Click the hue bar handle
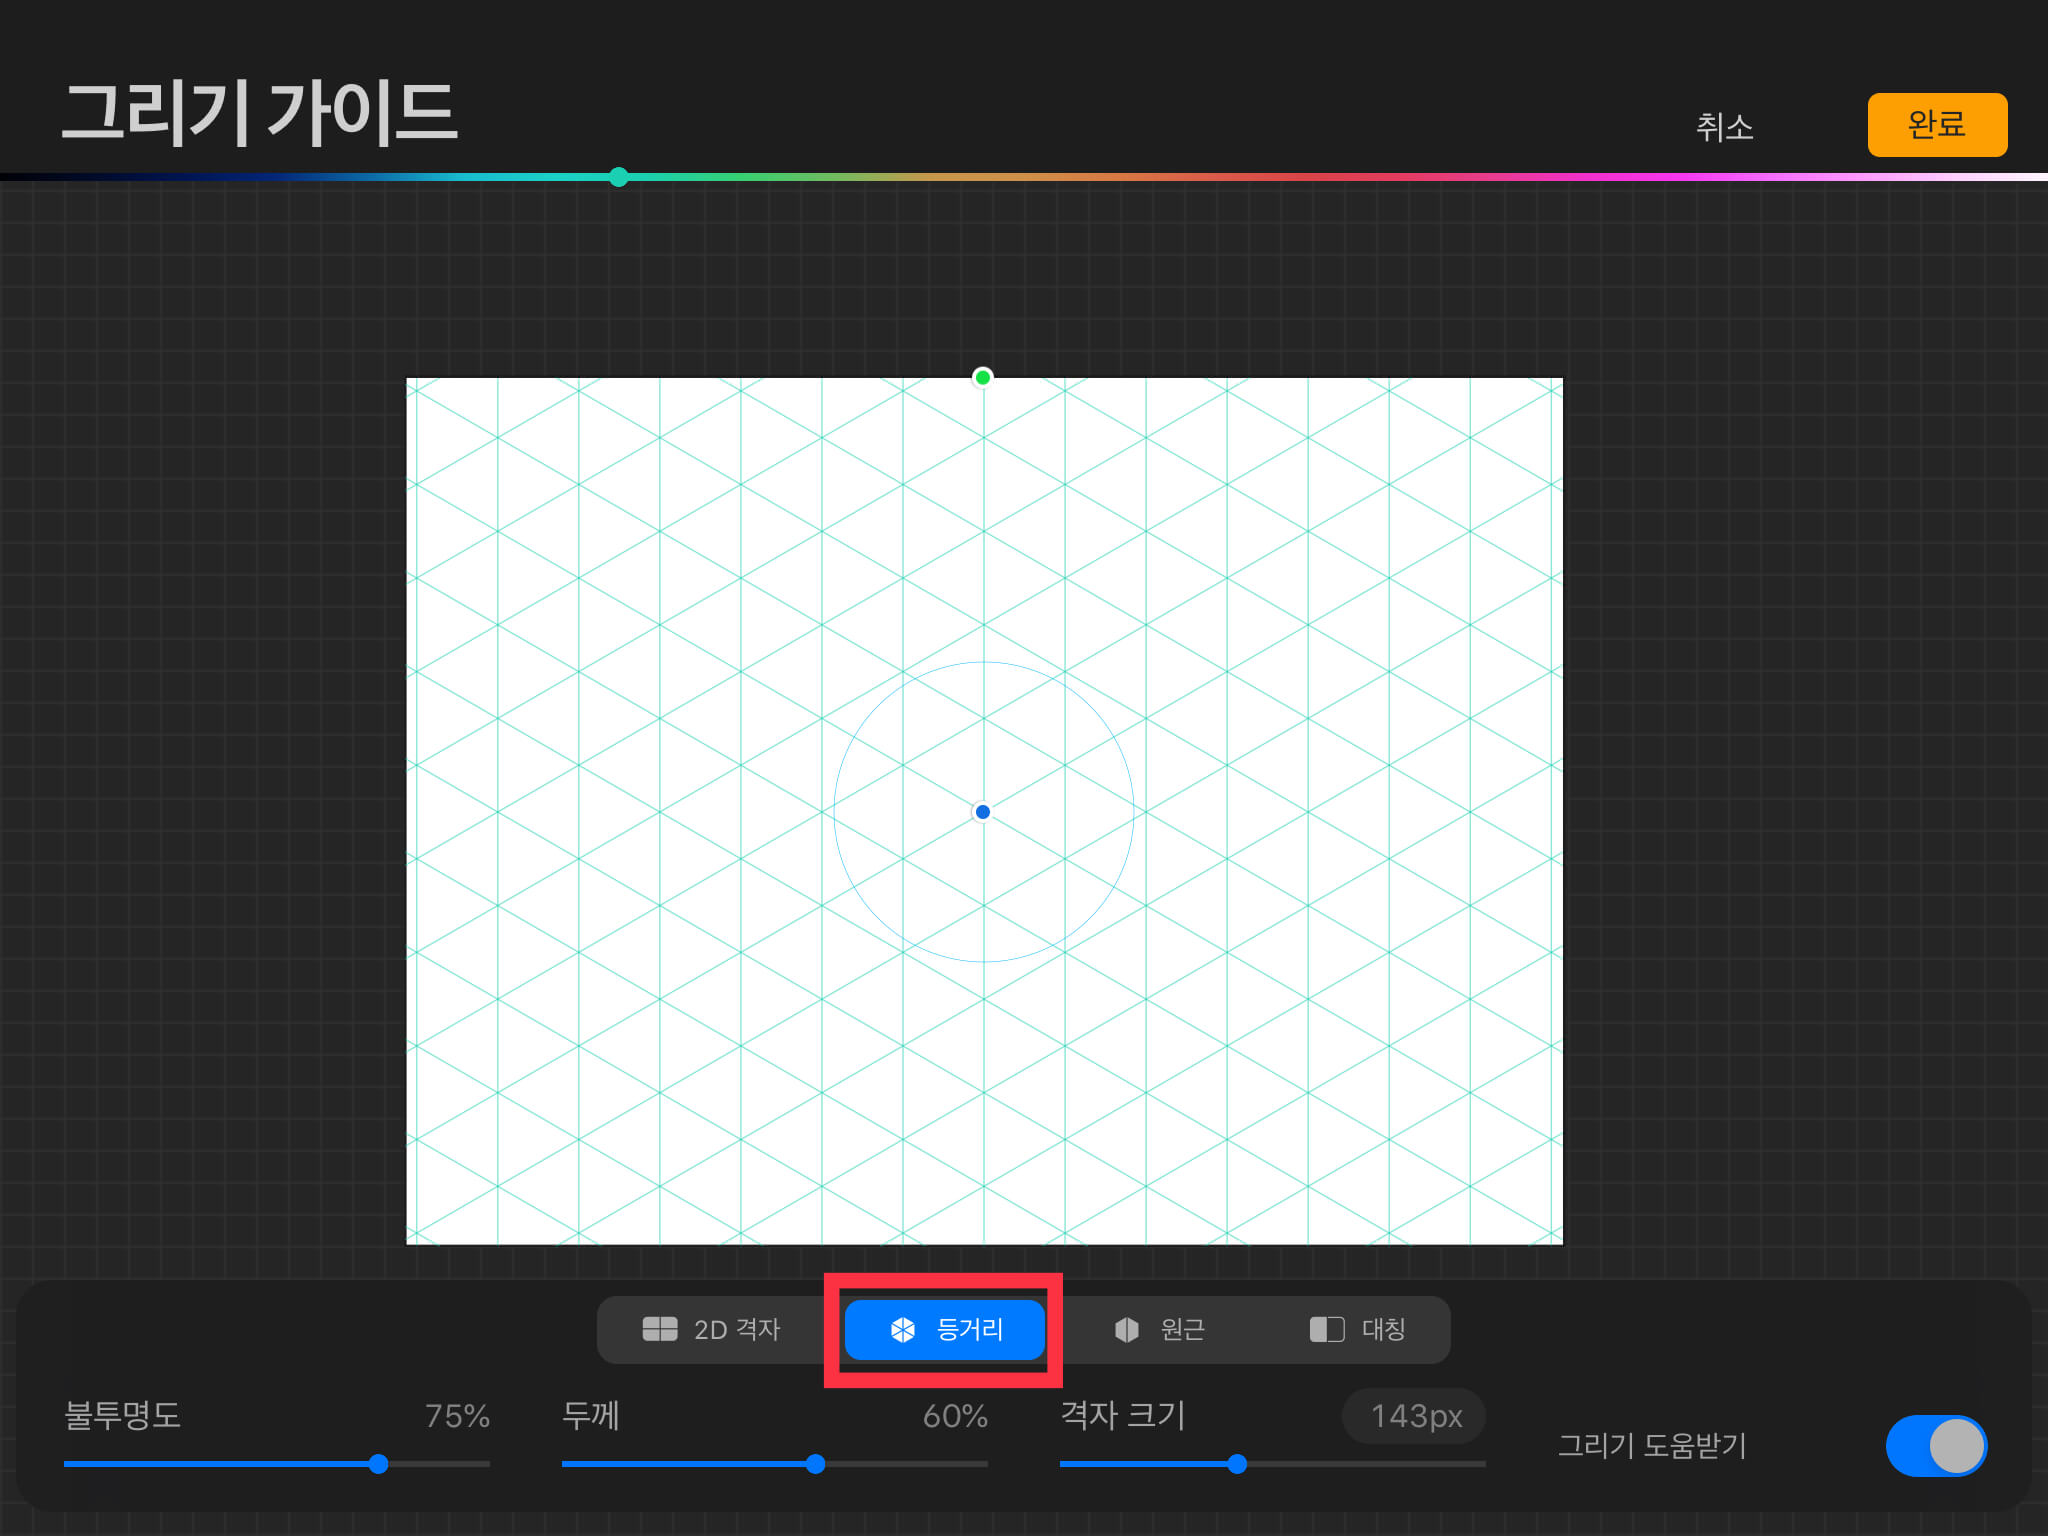The image size is (2048, 1536). [619, 177]
